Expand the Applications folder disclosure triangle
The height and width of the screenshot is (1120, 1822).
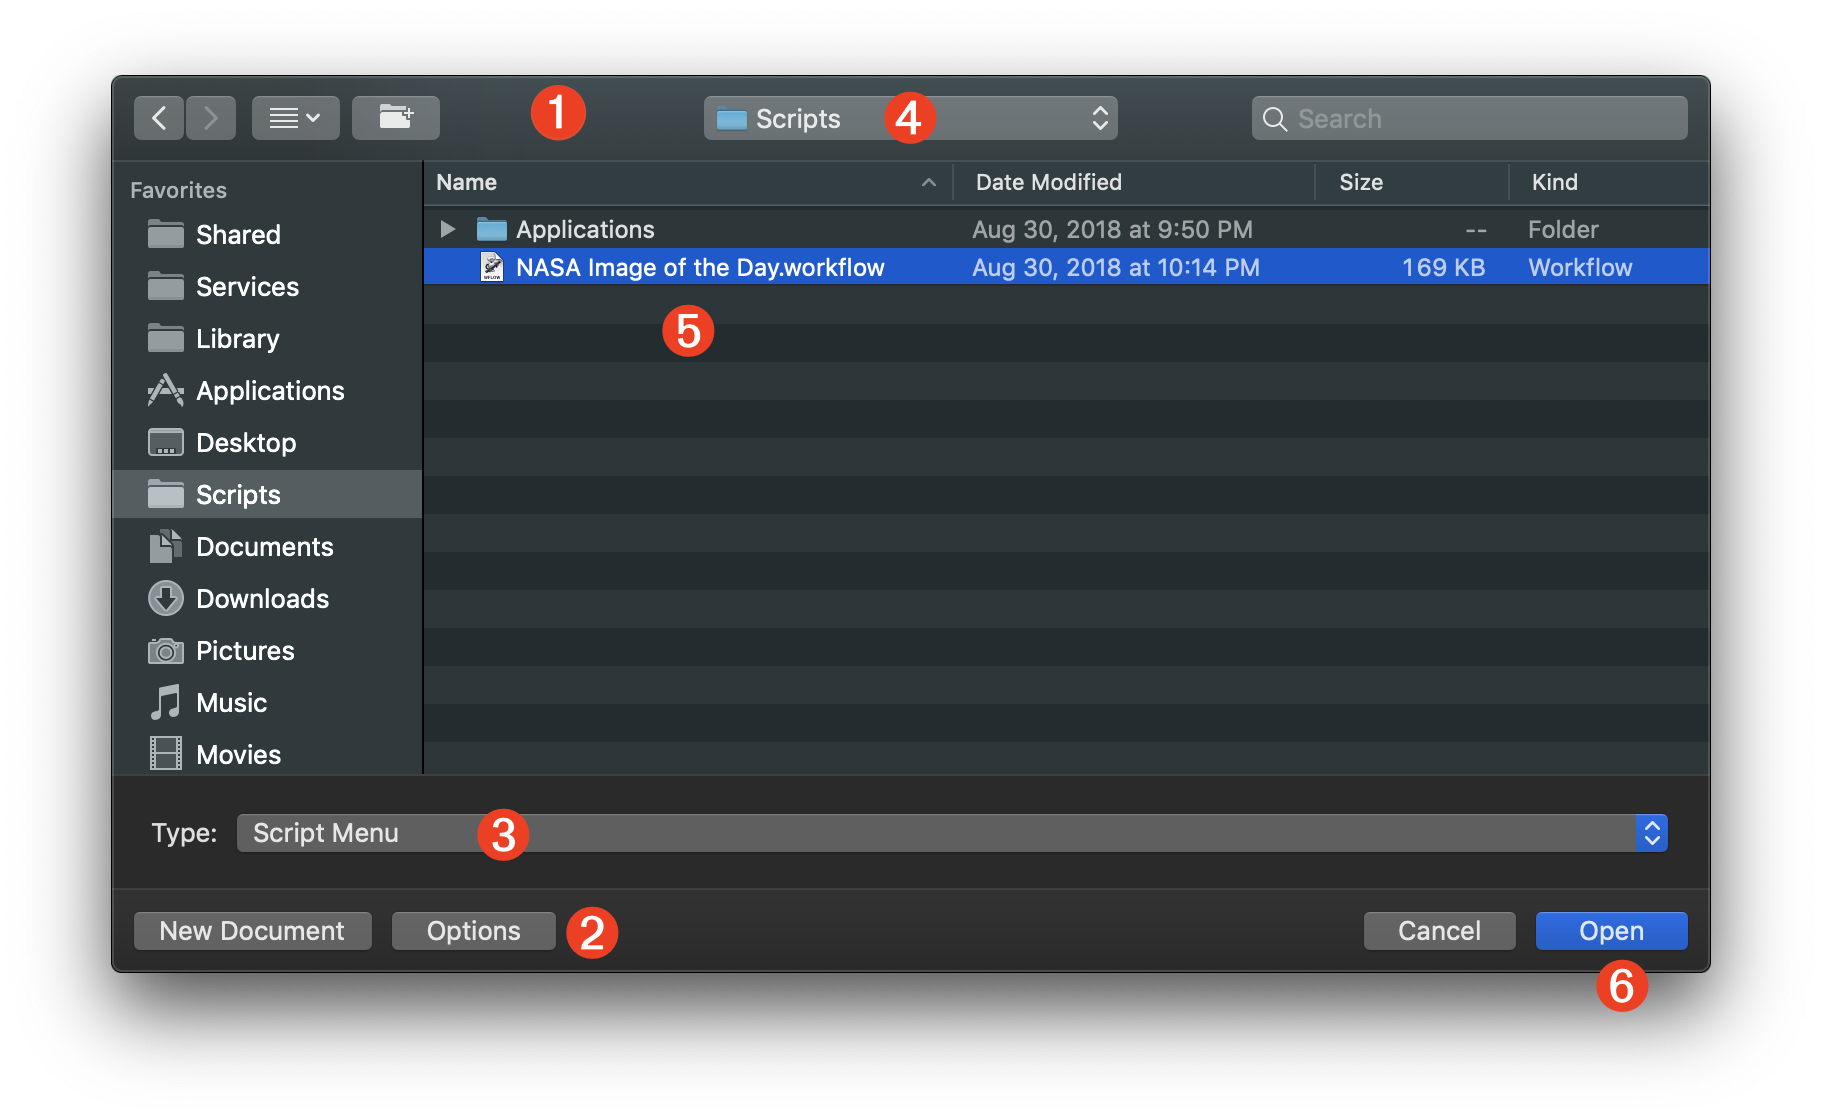[x=448, y=229]
